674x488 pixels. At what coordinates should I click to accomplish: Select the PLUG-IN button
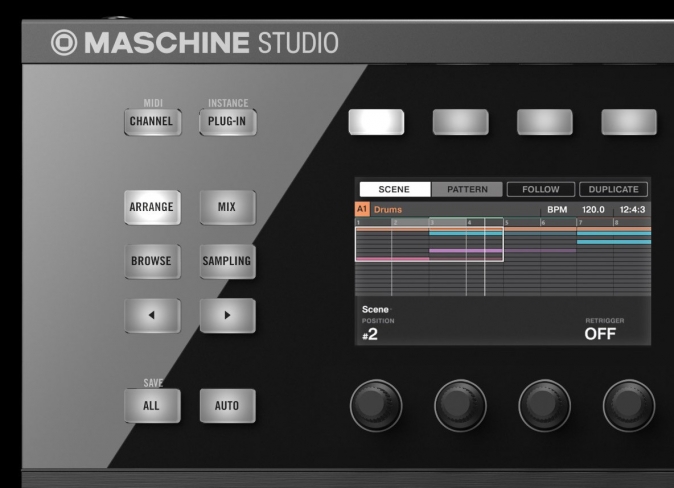tap(228, 122)
